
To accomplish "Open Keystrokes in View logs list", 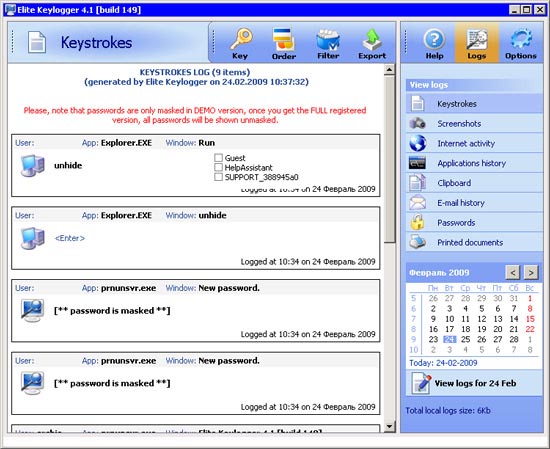I will [x=474, y=103].
